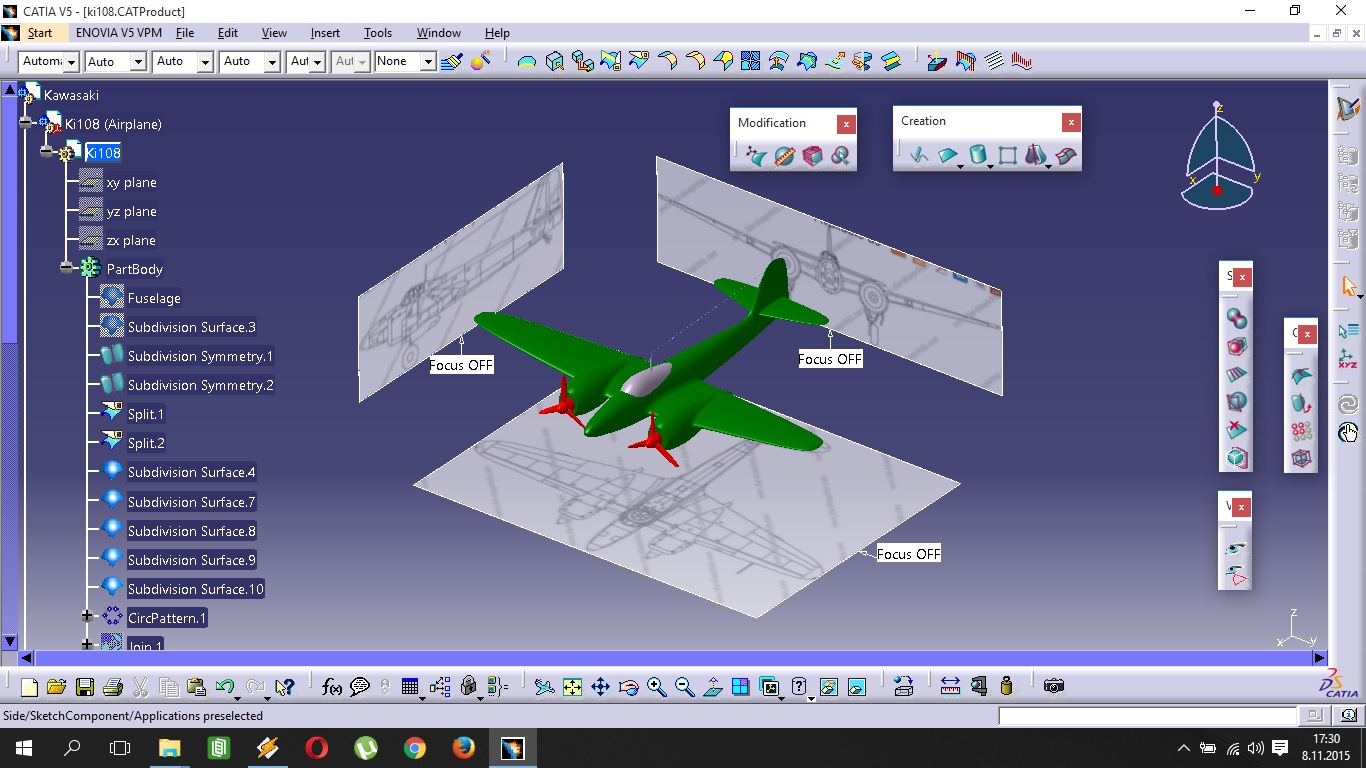Screen dimensions: 1366x768
Task: Collapse the Ki108 (Airplane) tree node
Action: click(26, 123)
